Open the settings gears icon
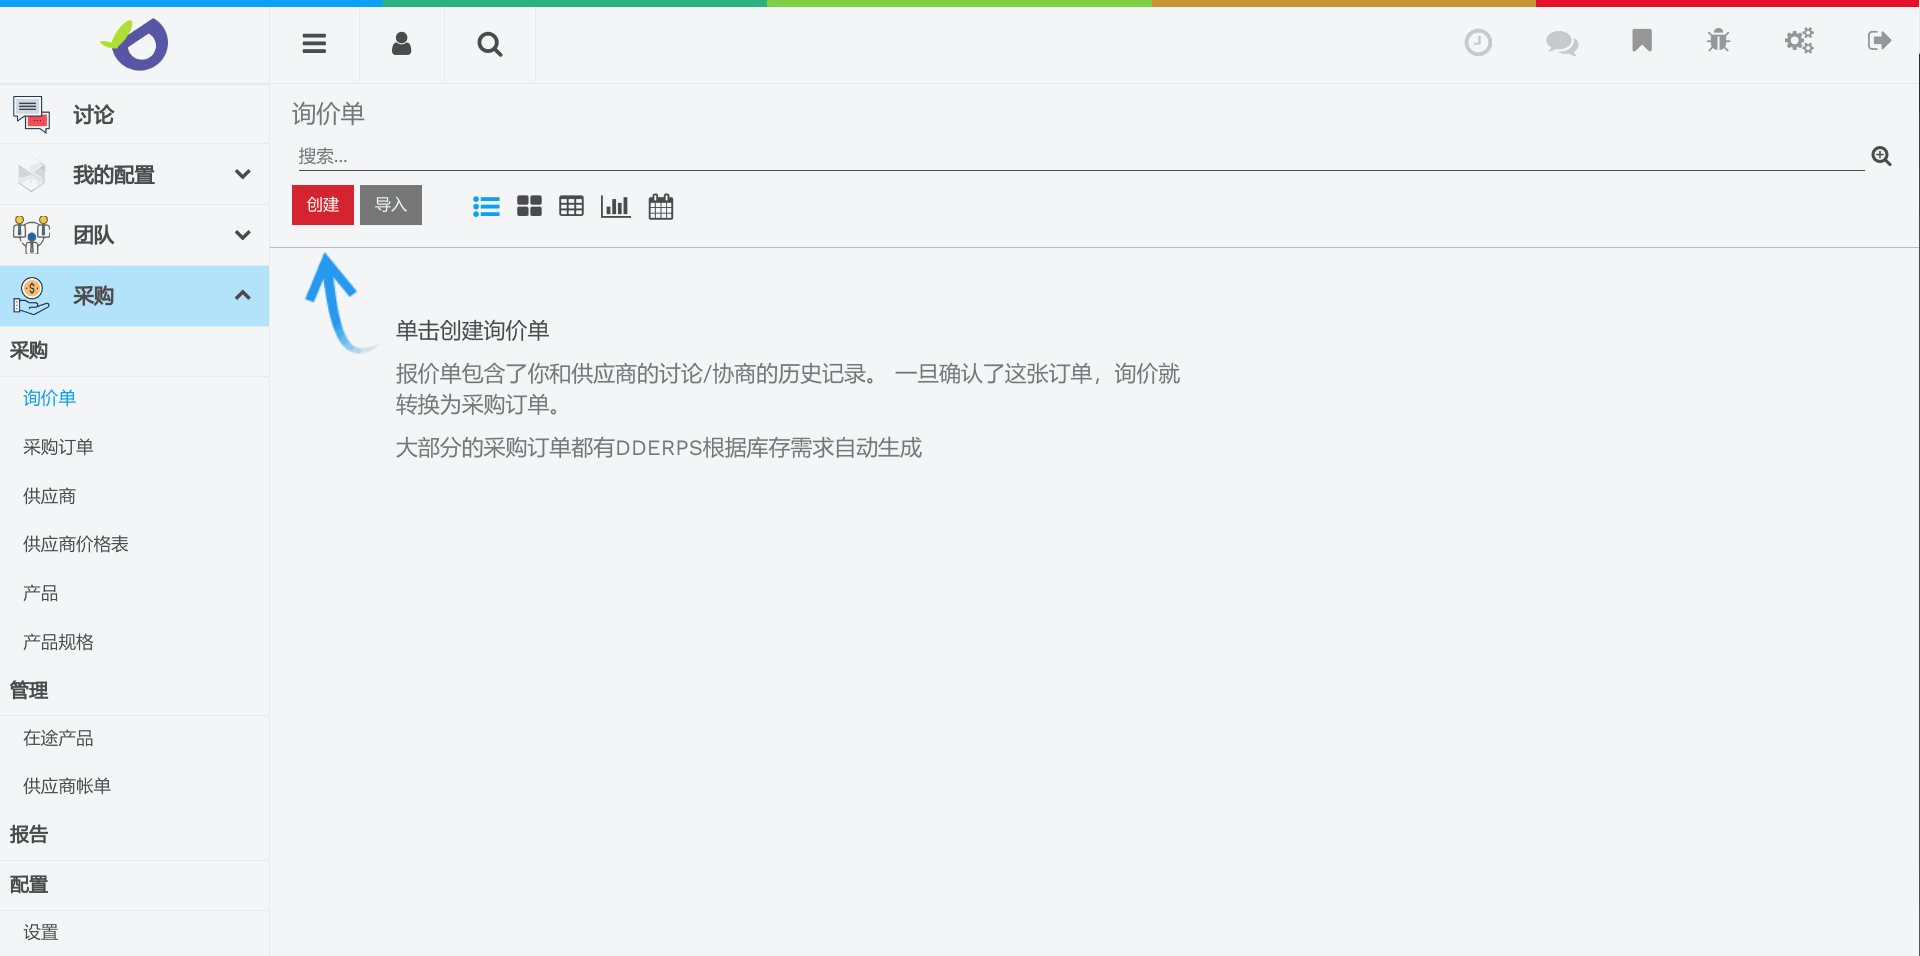 tap(1799, 41)
